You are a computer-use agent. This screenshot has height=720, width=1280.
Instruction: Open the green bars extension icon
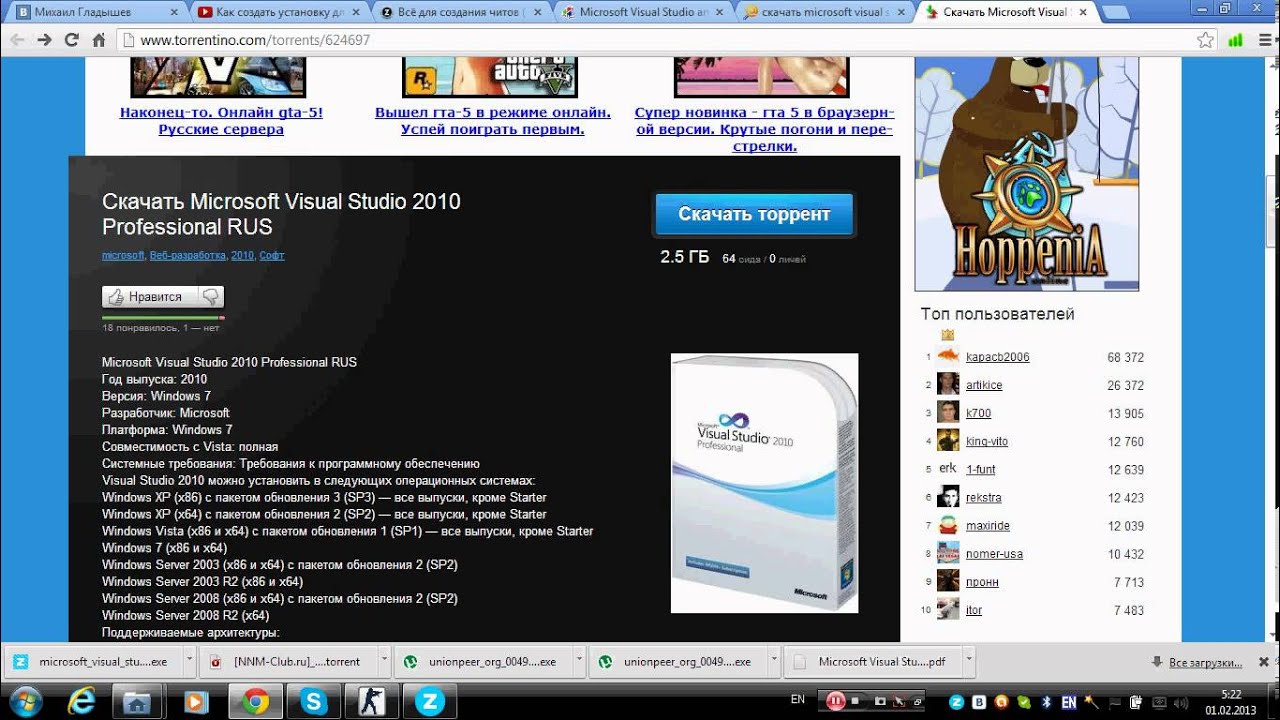tap(1236, 40)
